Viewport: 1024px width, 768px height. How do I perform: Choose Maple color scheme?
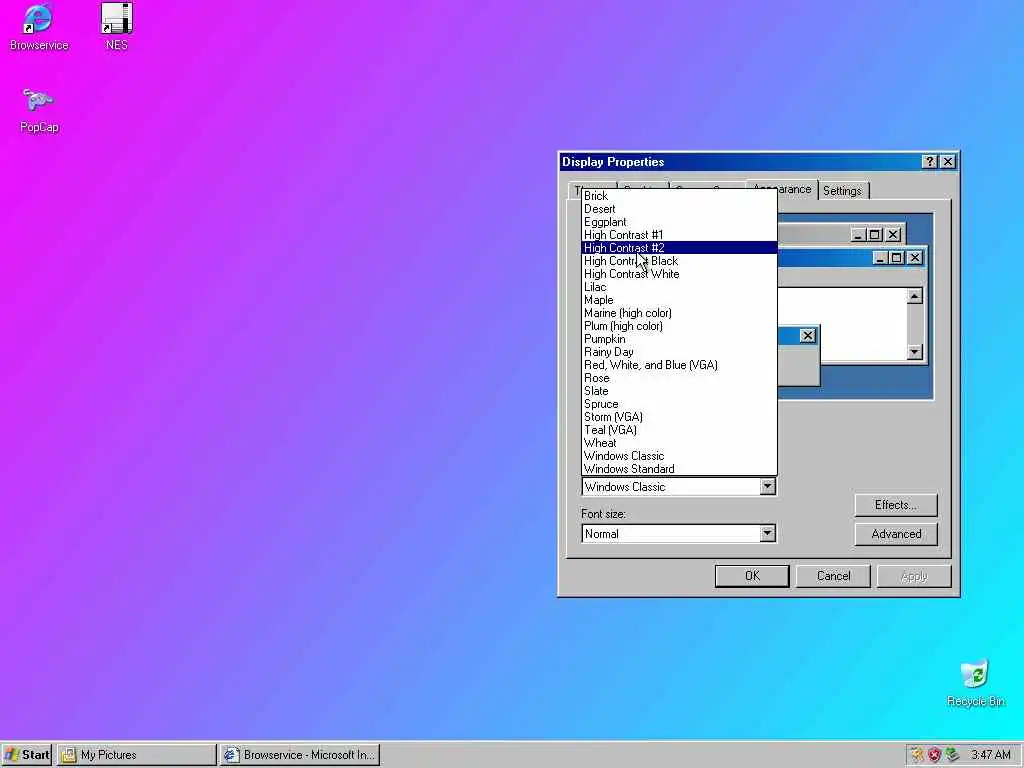[679, 300]
